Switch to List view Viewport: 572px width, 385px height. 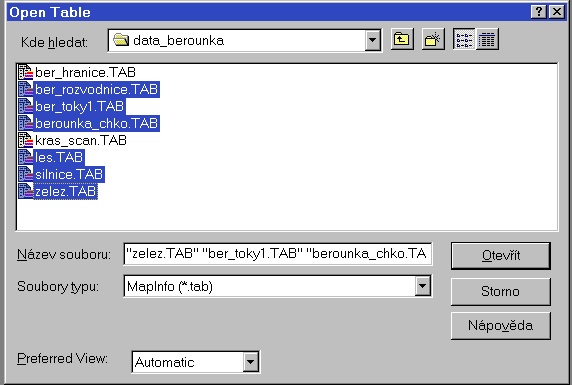click(464, 39)
